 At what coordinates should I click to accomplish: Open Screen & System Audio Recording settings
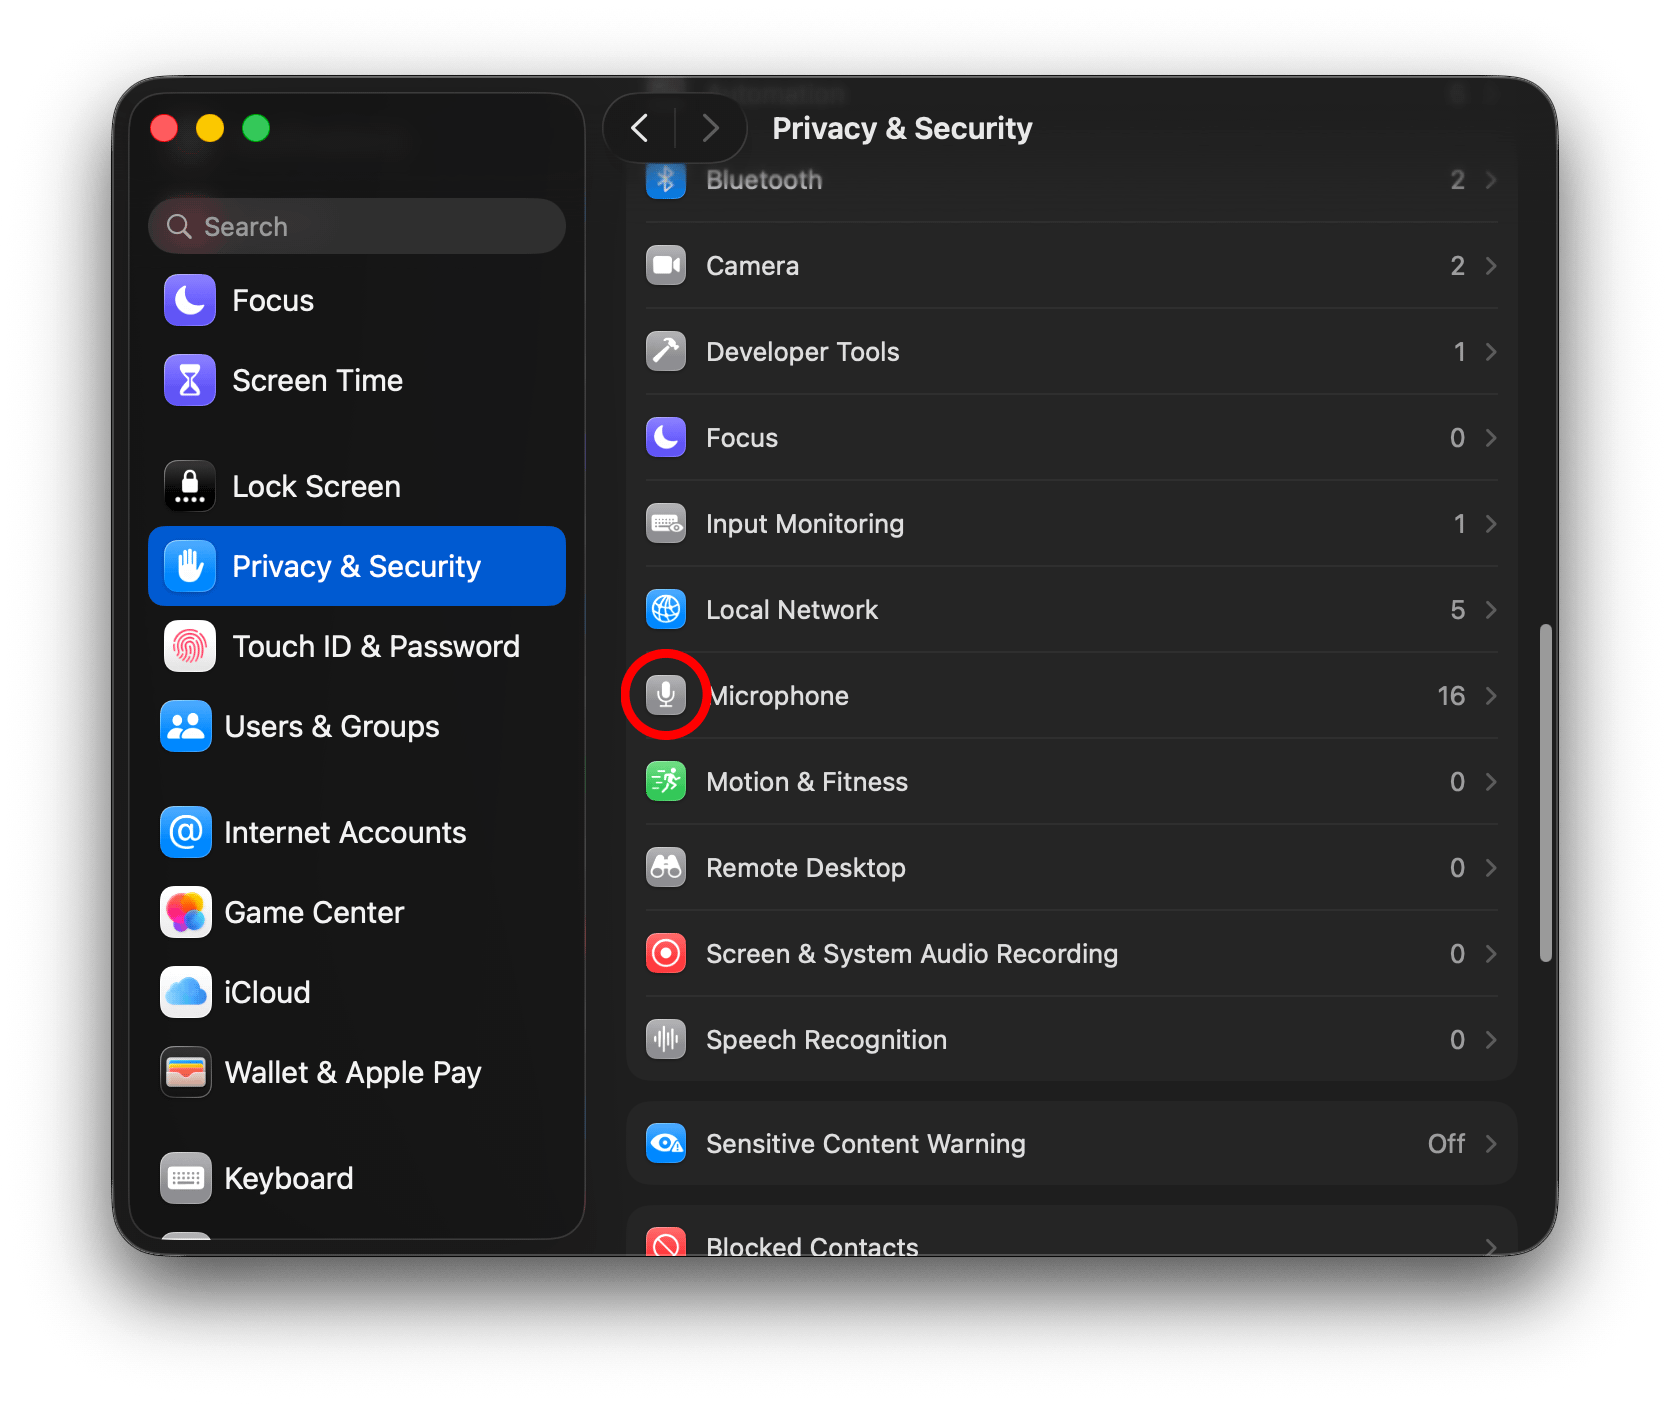click(x=1072, y=954)
